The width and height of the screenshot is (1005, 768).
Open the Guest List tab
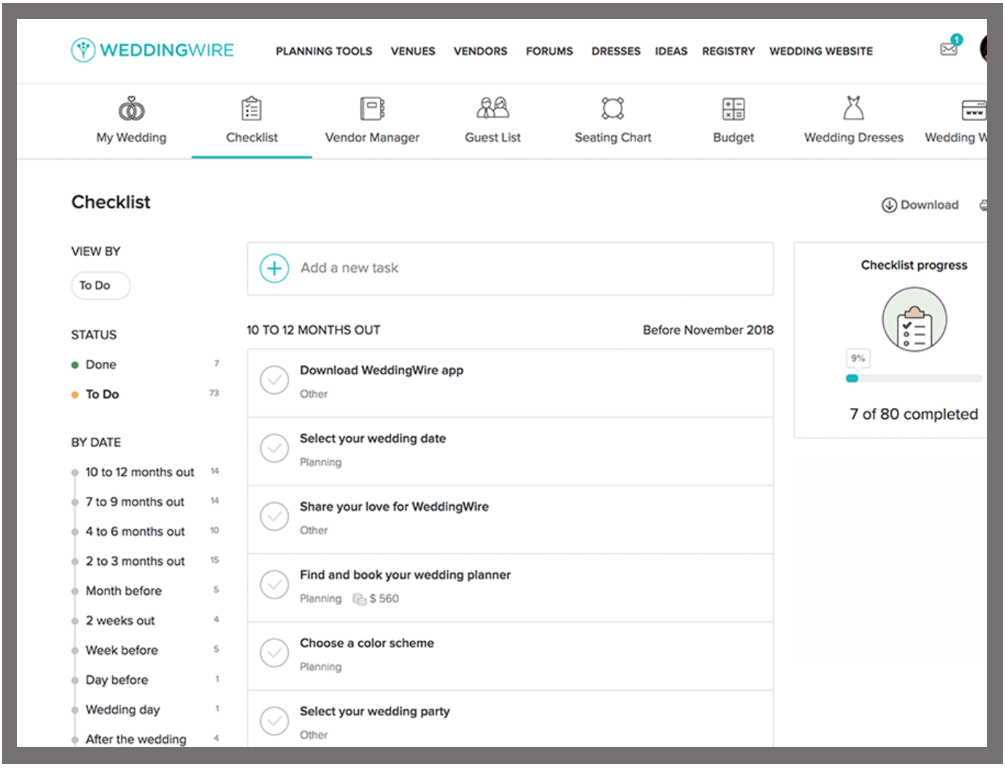point(492,137)
